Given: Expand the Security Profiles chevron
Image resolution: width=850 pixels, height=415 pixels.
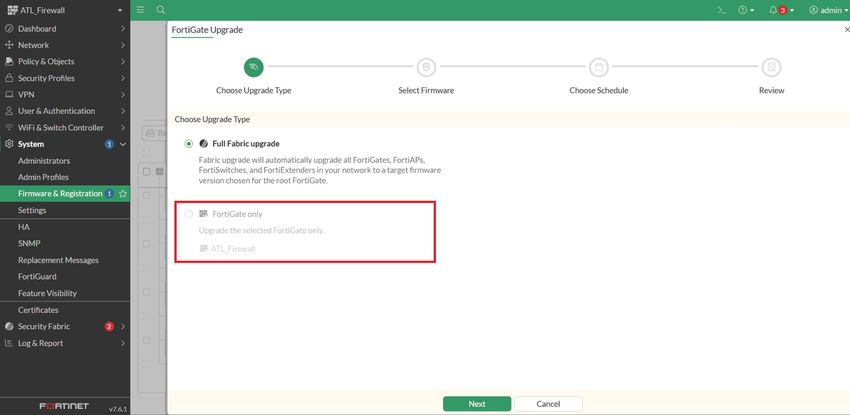Looking at the screenshot, I should point(123,78).
